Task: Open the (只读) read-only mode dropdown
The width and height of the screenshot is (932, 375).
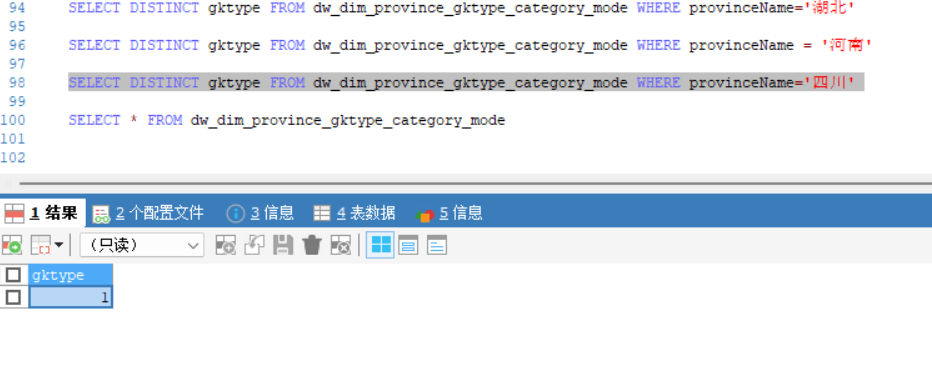Action: 142,245
